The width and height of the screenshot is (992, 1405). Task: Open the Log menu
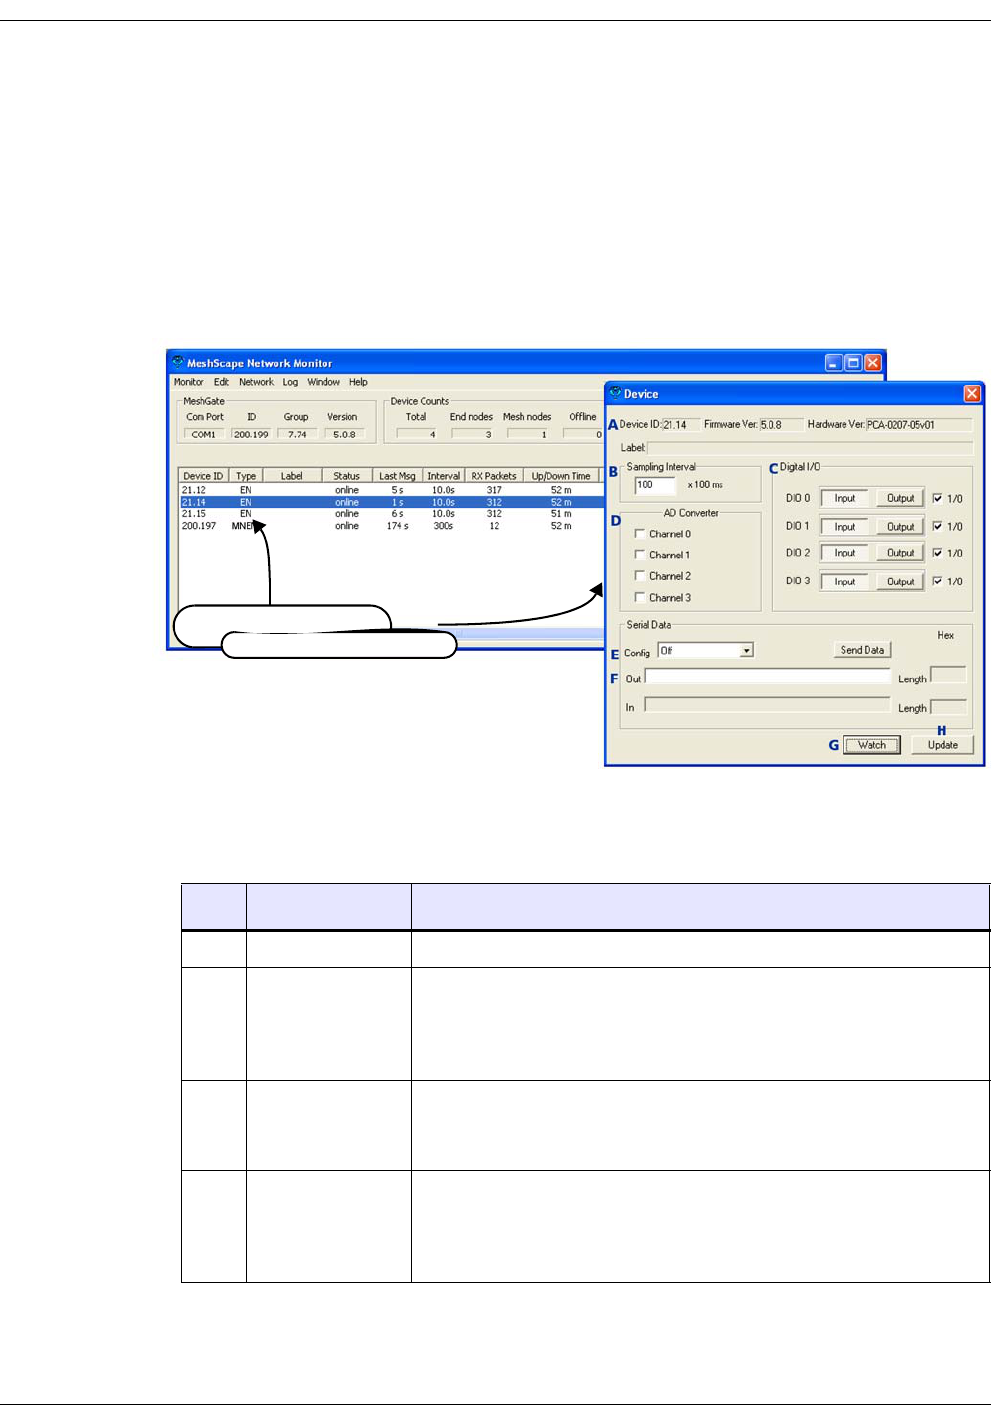point(290,382)
